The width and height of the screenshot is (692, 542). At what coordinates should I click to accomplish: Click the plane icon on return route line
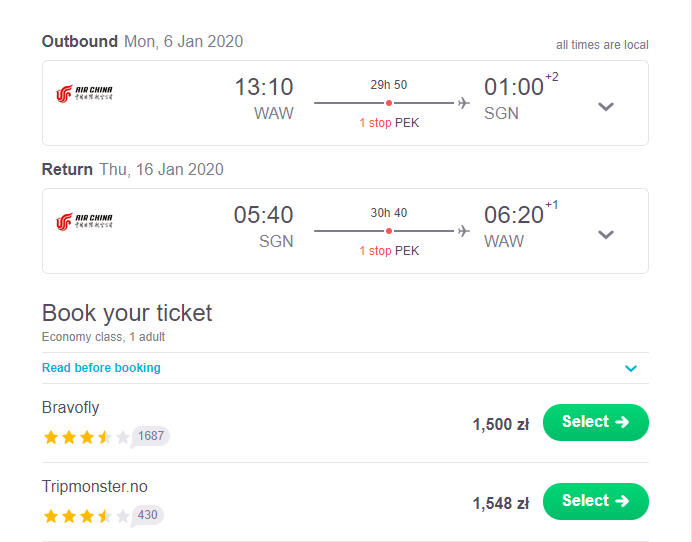point(463,231)
